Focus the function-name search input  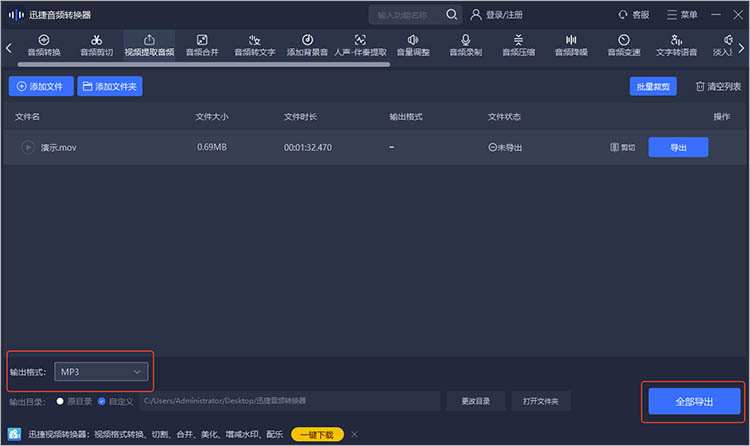pyautogui.click(x=407, y=15)
